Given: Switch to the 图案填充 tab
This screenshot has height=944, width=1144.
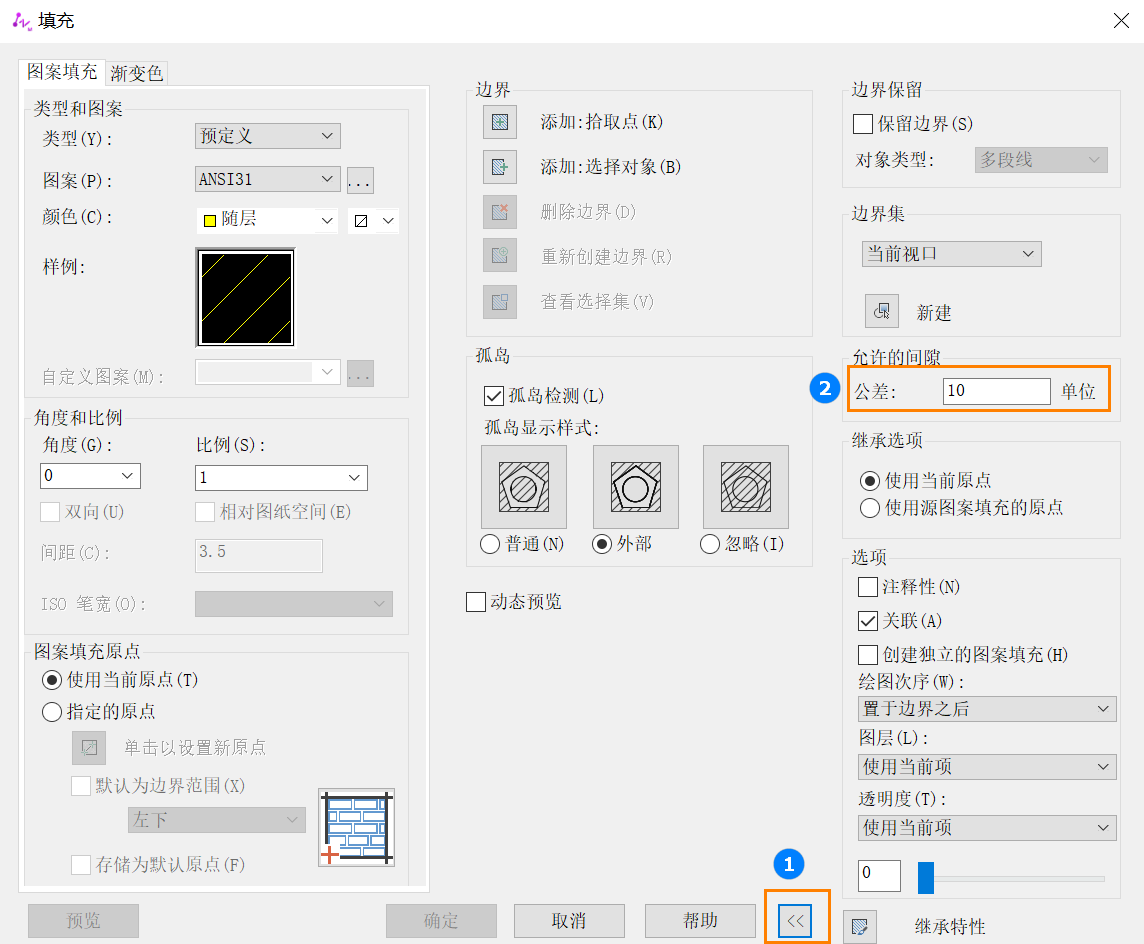Looking at the screenshot, I should click(62, 71).
